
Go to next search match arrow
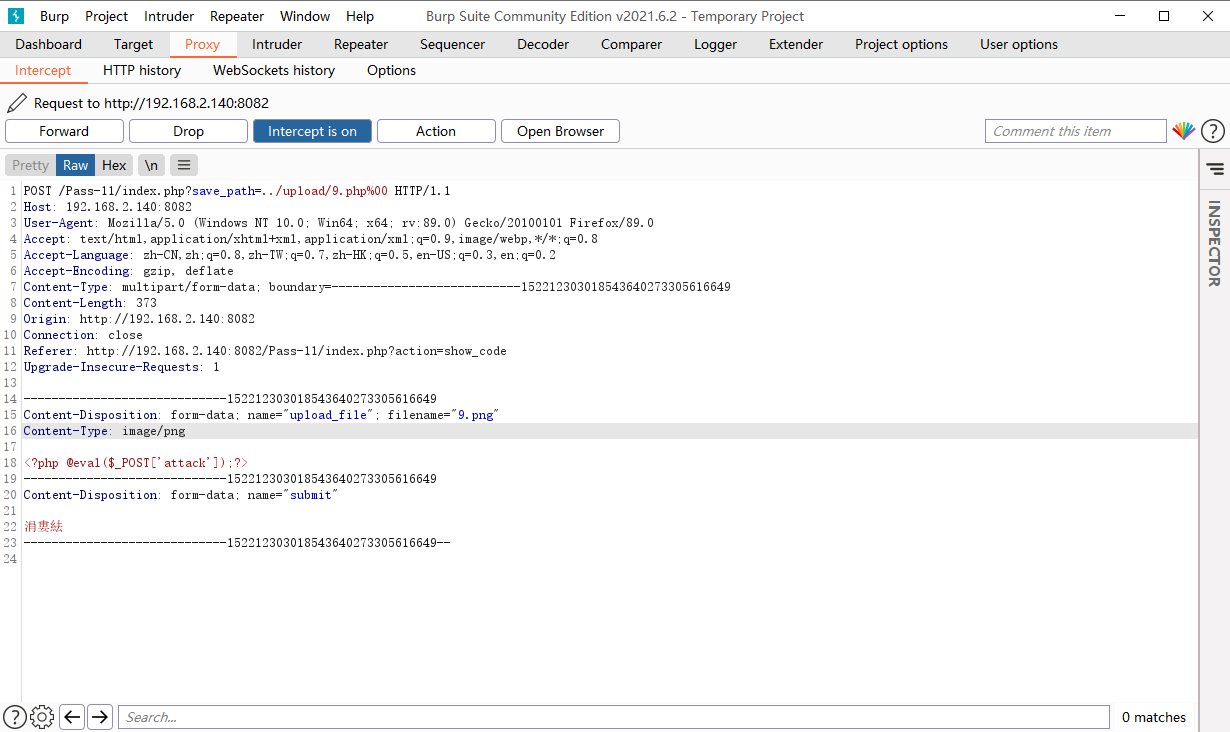point(100,717)
